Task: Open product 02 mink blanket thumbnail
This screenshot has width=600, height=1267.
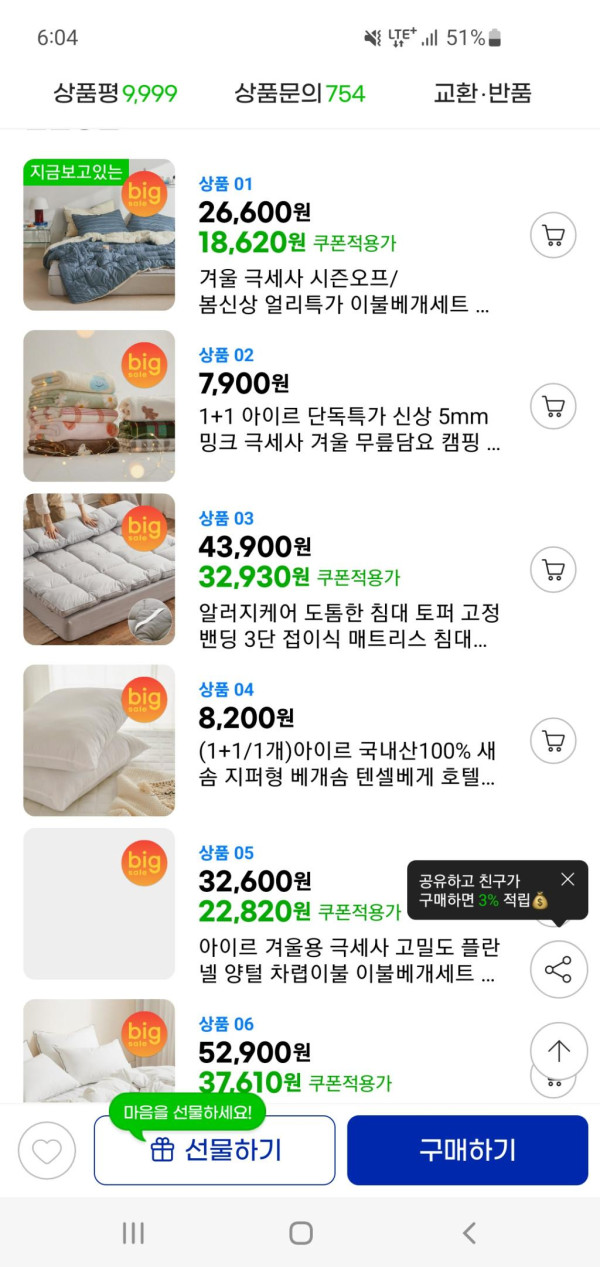Action: (99, 406)
